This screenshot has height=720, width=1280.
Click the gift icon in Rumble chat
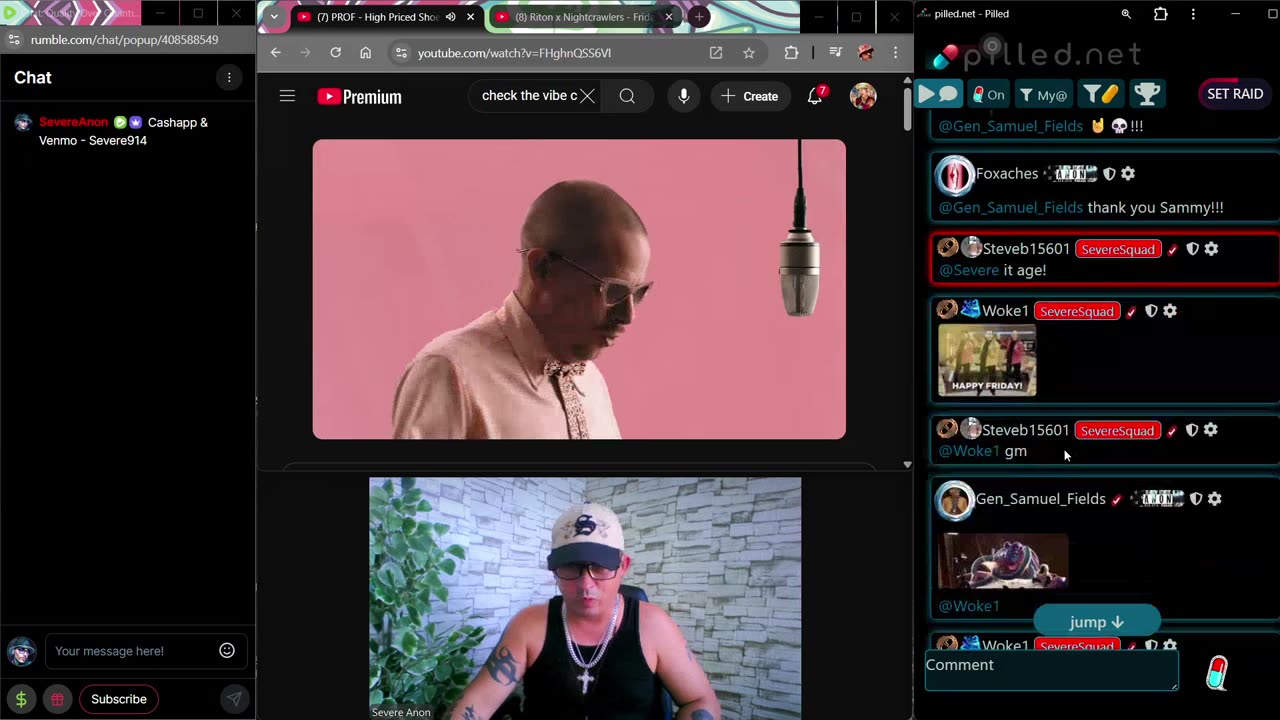tap(57, 699)
